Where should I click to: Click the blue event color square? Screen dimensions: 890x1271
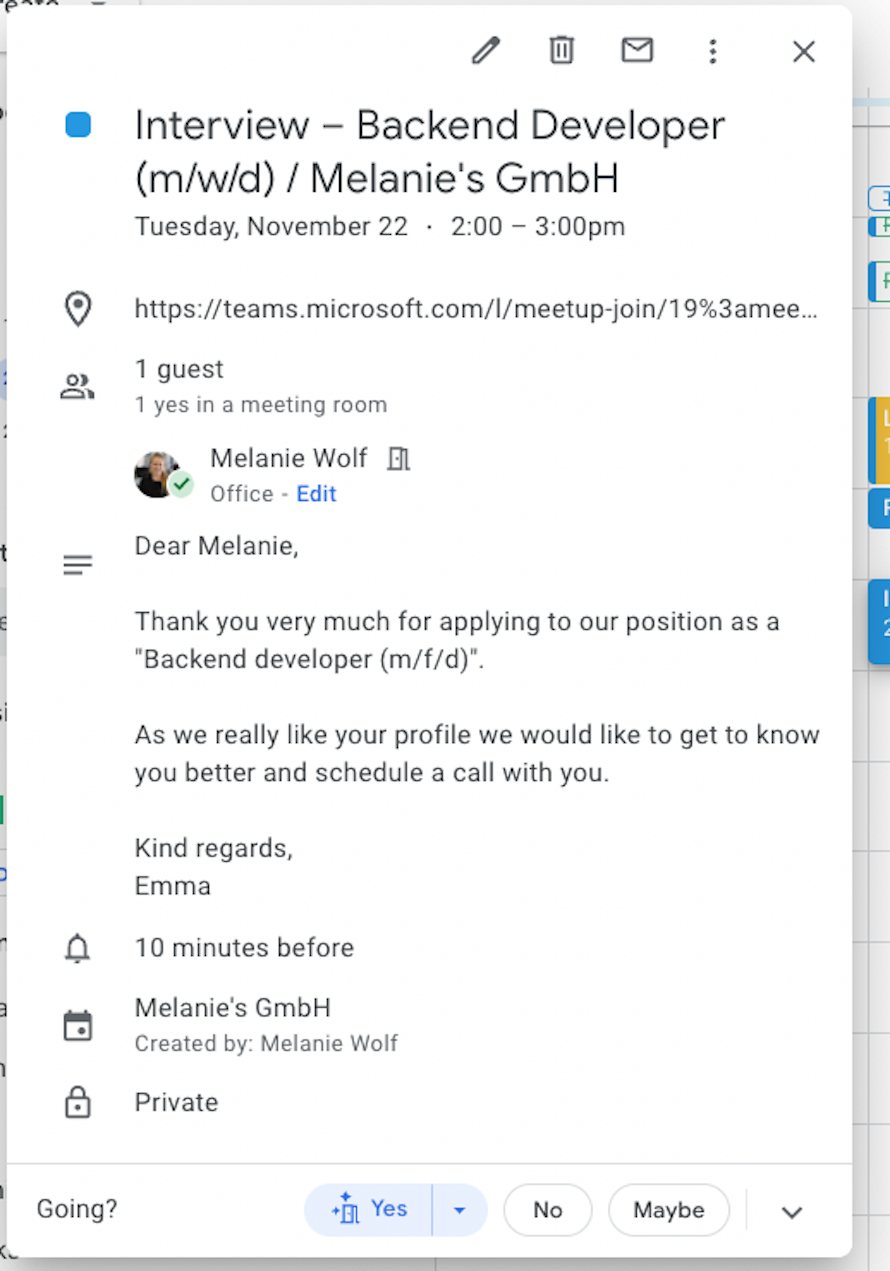coord(78,125)
